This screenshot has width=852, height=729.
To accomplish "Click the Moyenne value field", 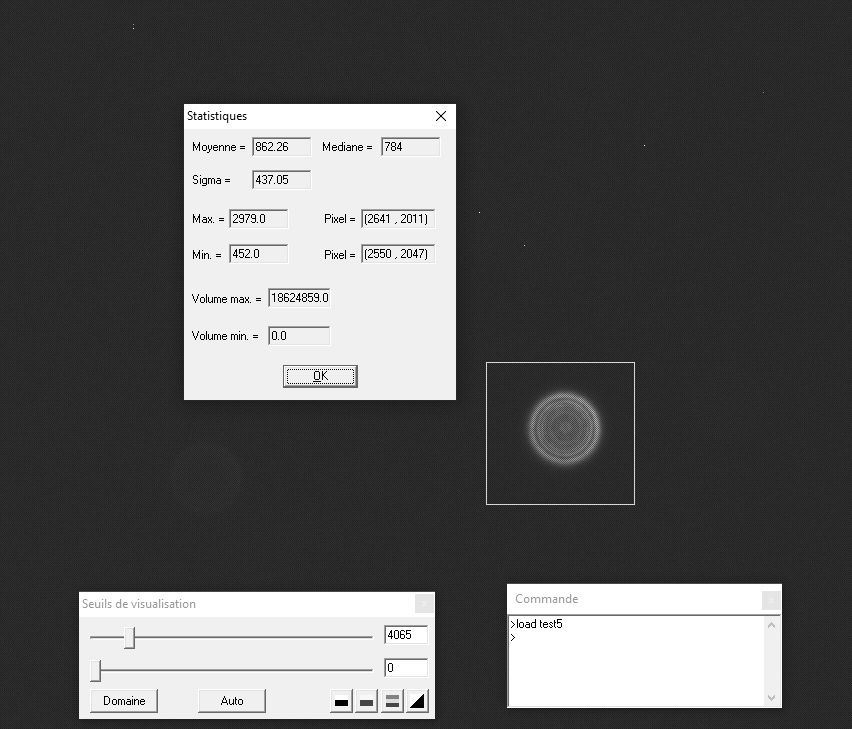I will (280, 146).
